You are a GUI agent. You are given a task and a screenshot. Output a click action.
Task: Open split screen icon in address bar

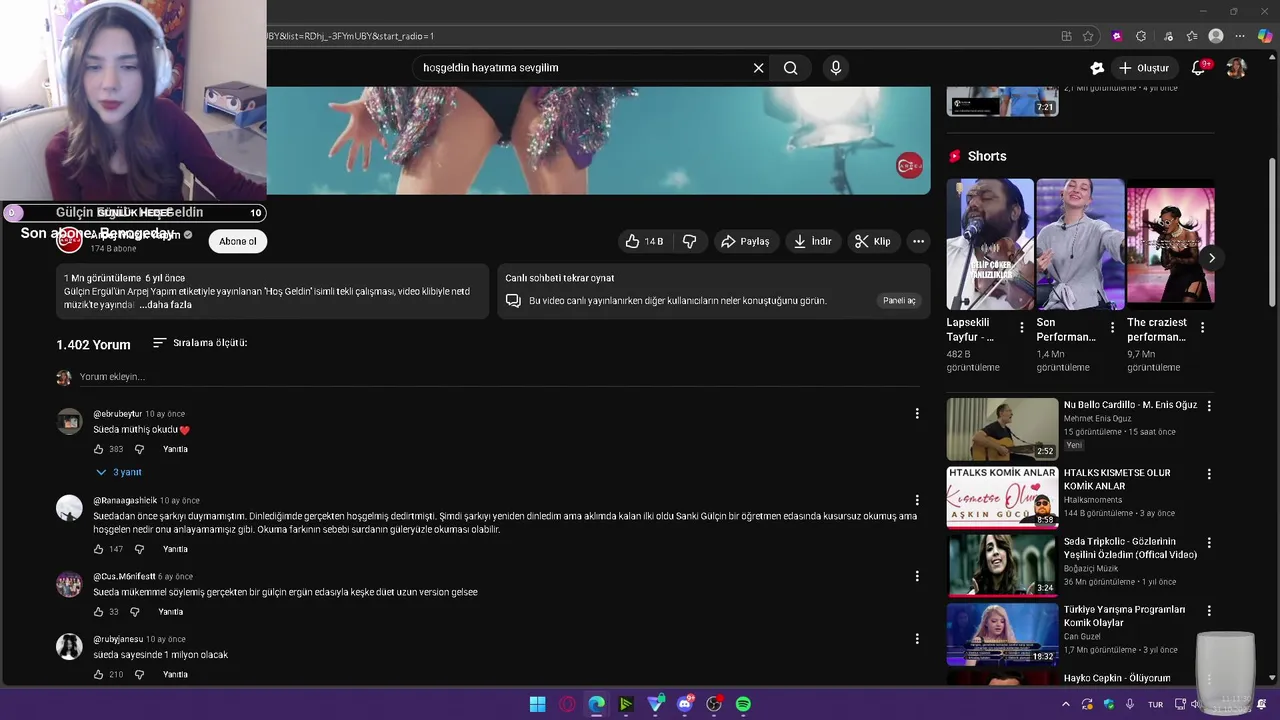(x=1066, y=36)
